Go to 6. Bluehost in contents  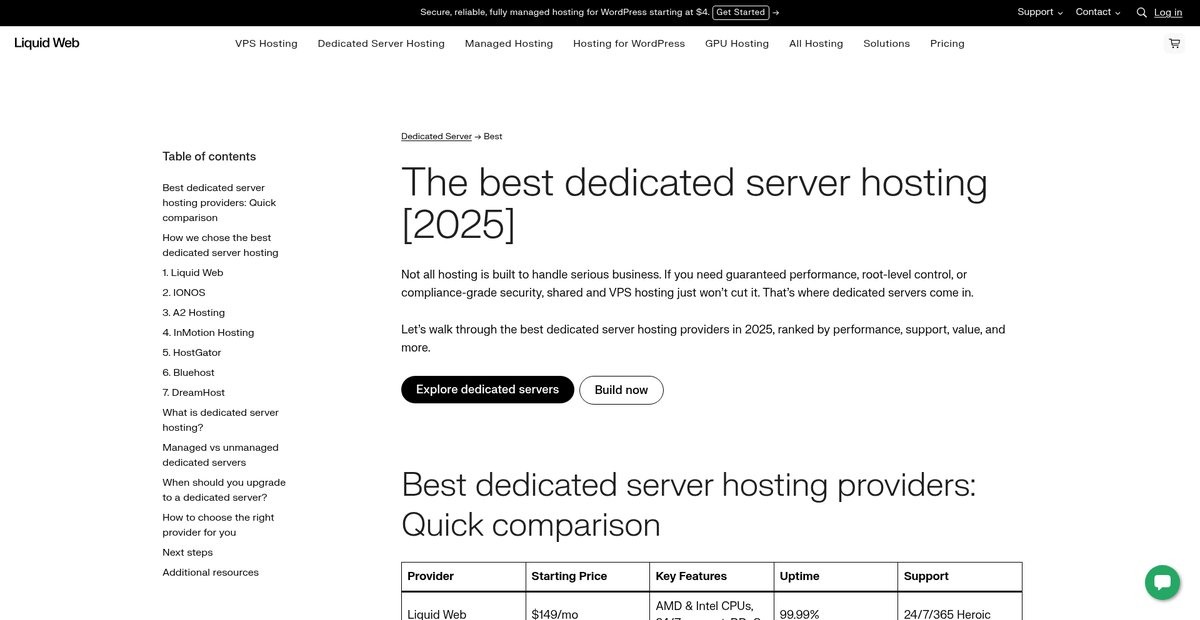point(188,373)
